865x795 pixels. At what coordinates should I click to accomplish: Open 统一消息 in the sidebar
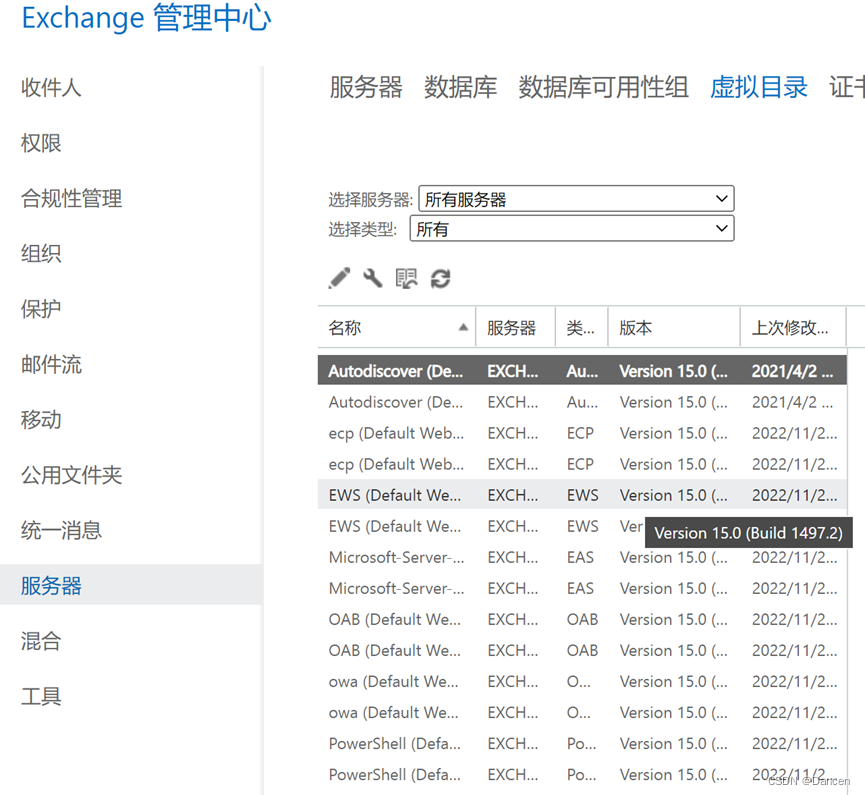click(x=61, y=530)
